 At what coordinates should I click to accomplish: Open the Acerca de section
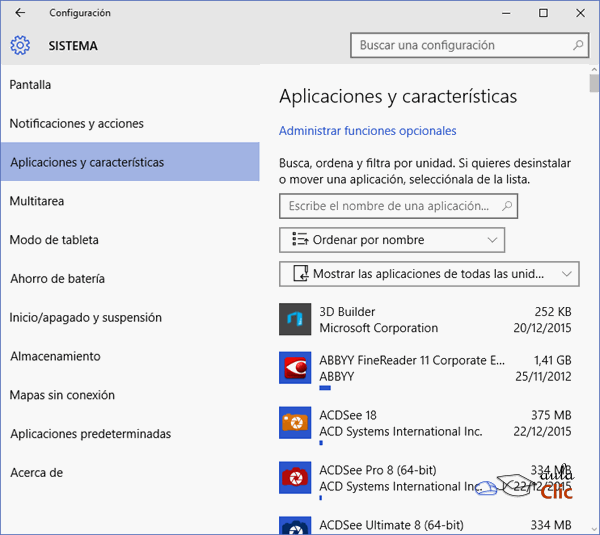click(36, 473)
